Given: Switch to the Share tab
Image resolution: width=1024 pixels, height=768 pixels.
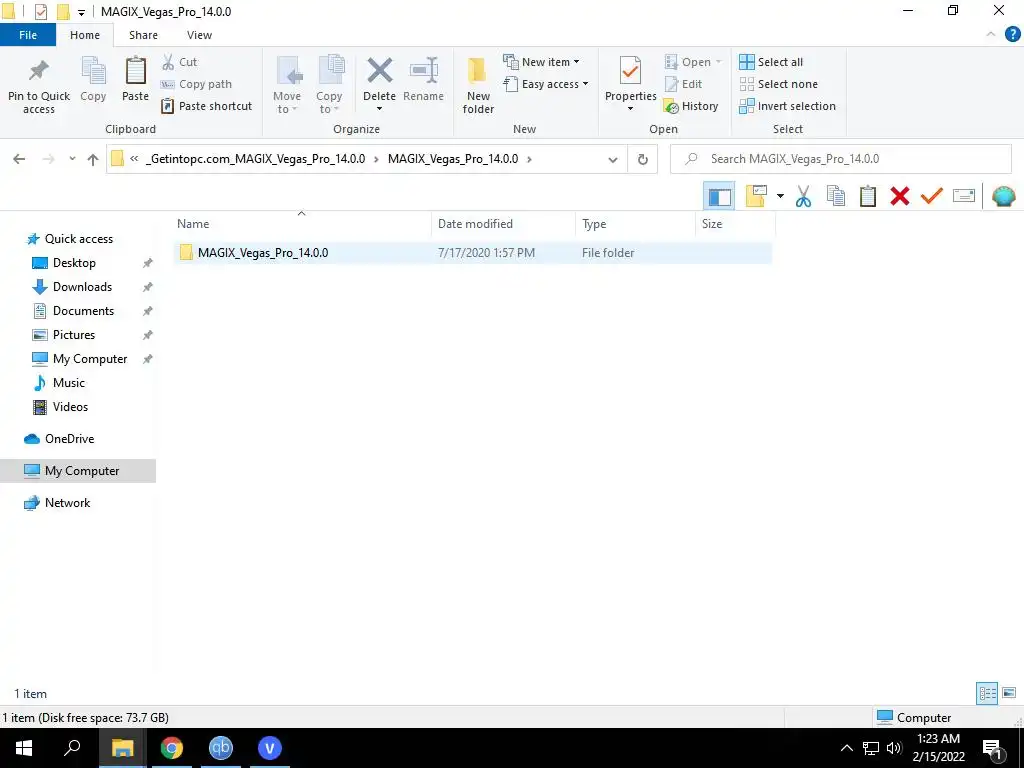Looking at the screenshot, I should [143, 35].
